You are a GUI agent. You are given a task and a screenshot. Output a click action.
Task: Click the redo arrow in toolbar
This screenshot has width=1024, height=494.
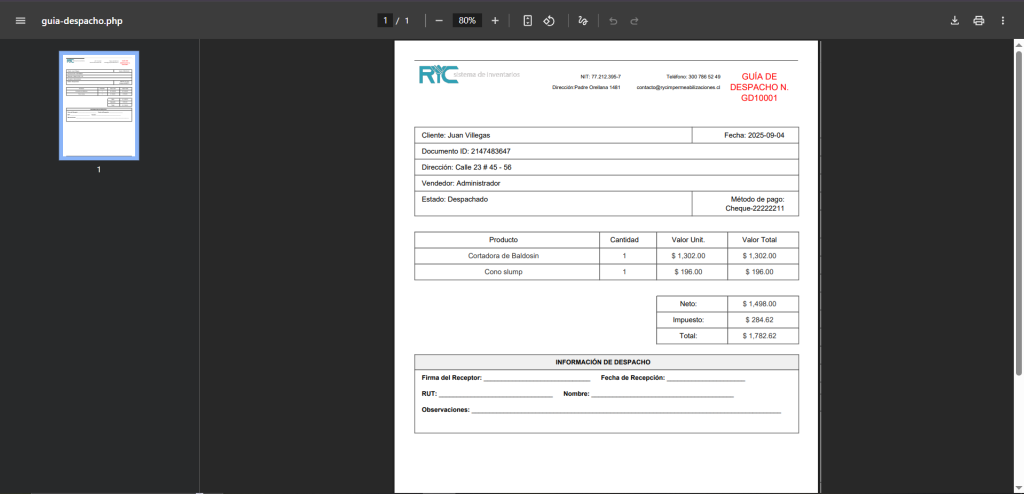coord(635,20)
